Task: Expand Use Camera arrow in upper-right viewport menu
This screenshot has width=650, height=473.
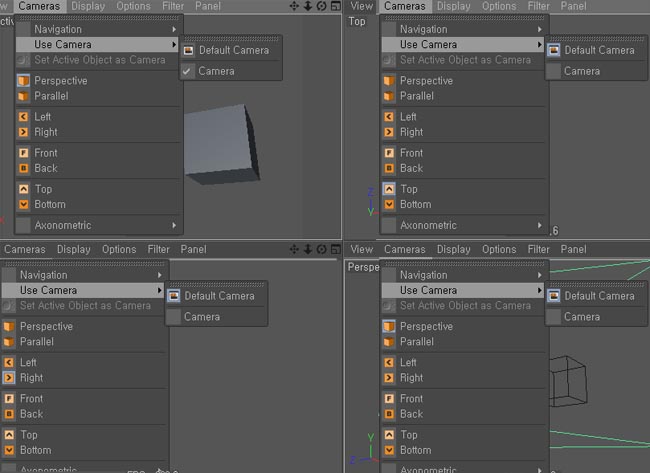Action: pyautogui.click(x=540, y=44)
